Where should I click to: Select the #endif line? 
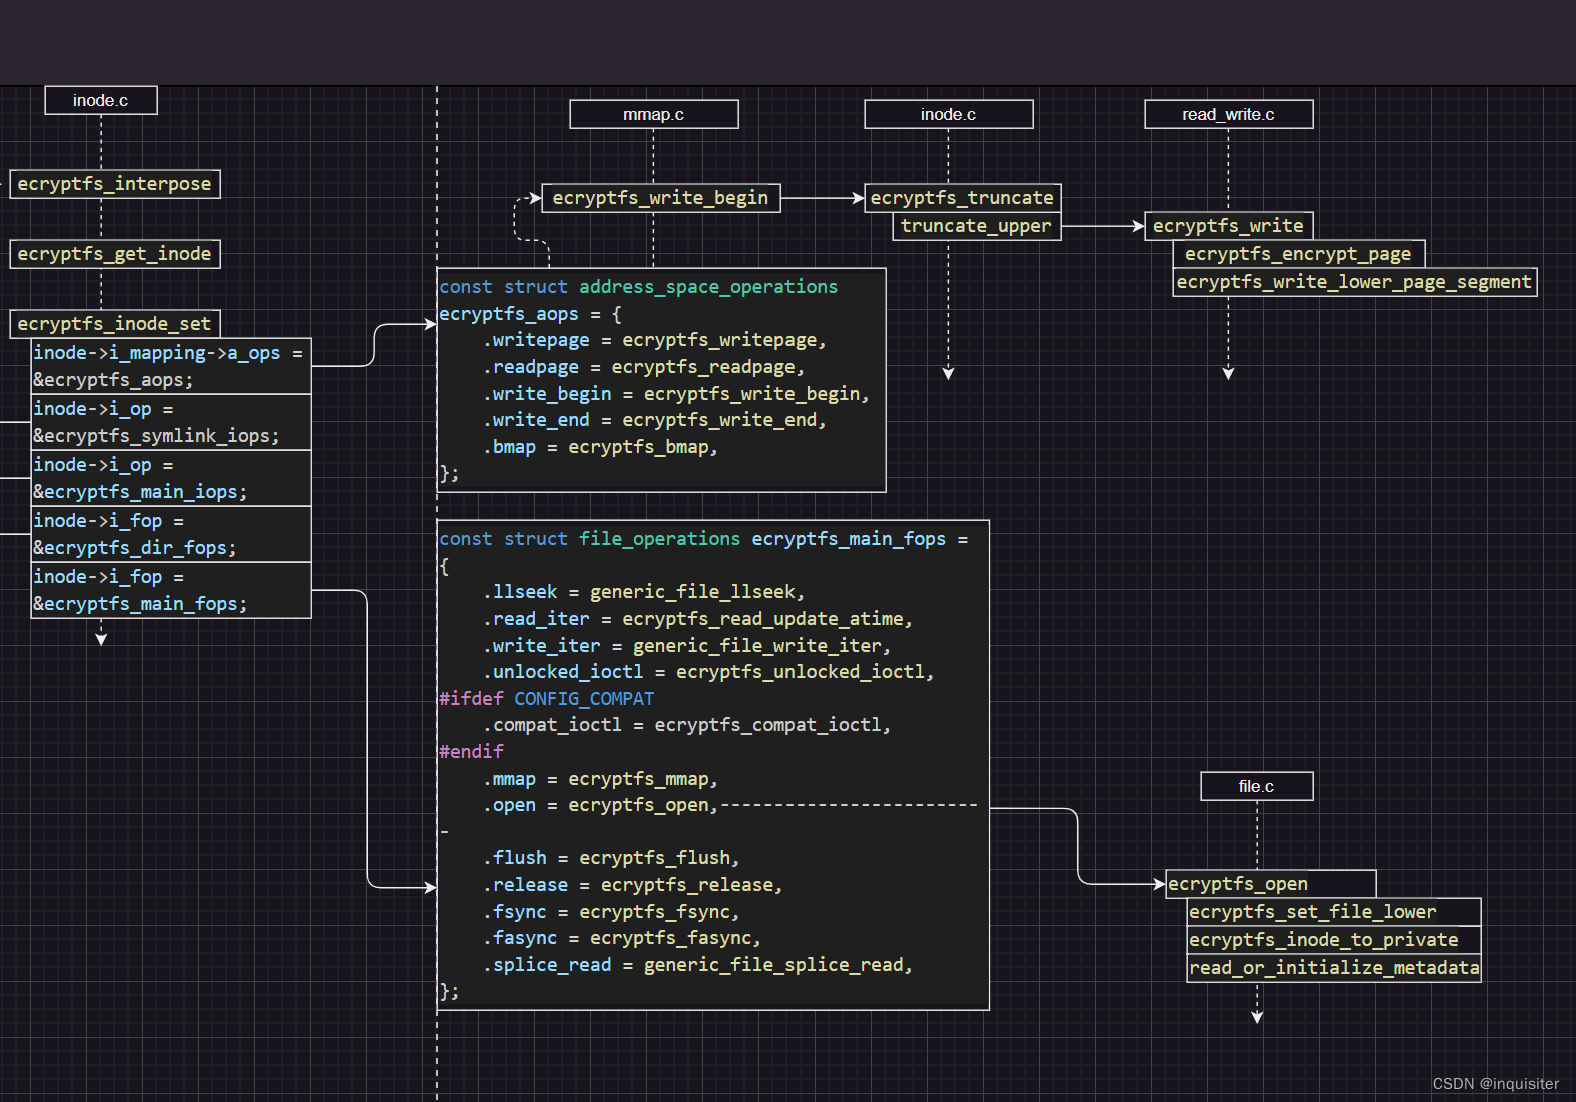coord(472,752)
